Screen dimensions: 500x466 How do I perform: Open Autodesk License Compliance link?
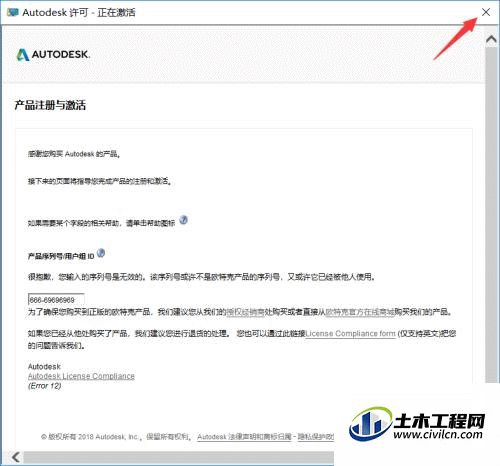[x=81, y=376]
